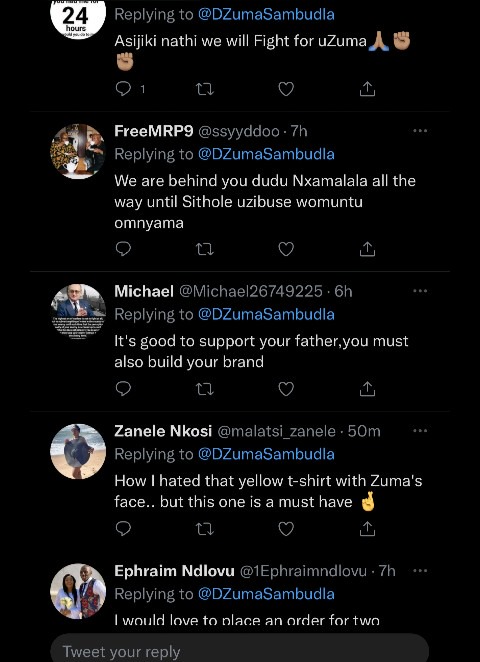Share the 'Asijiki nathi' tweet
Screen dimensions: 480x662
tap(367, 89)
